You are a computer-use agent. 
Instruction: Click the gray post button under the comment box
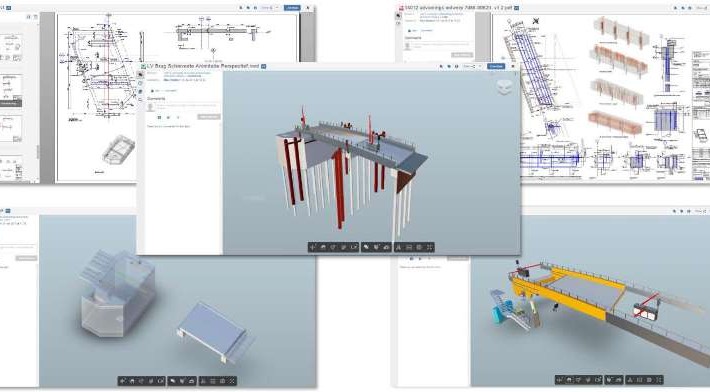pos(209,117)
